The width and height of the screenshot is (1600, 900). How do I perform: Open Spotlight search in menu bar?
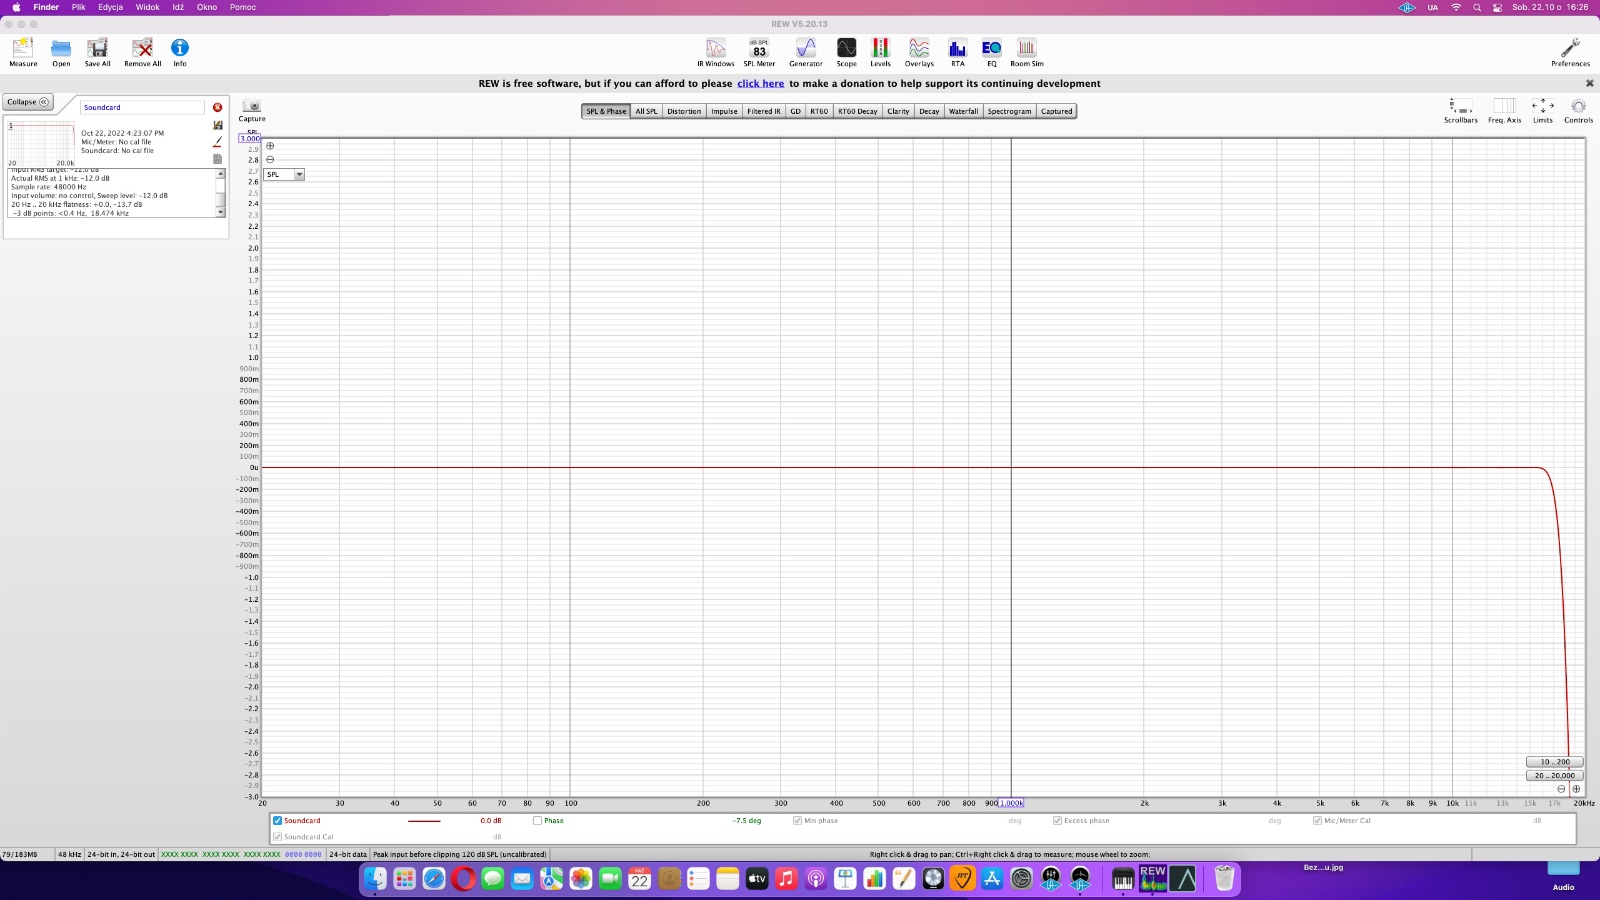coord(1477,7)
